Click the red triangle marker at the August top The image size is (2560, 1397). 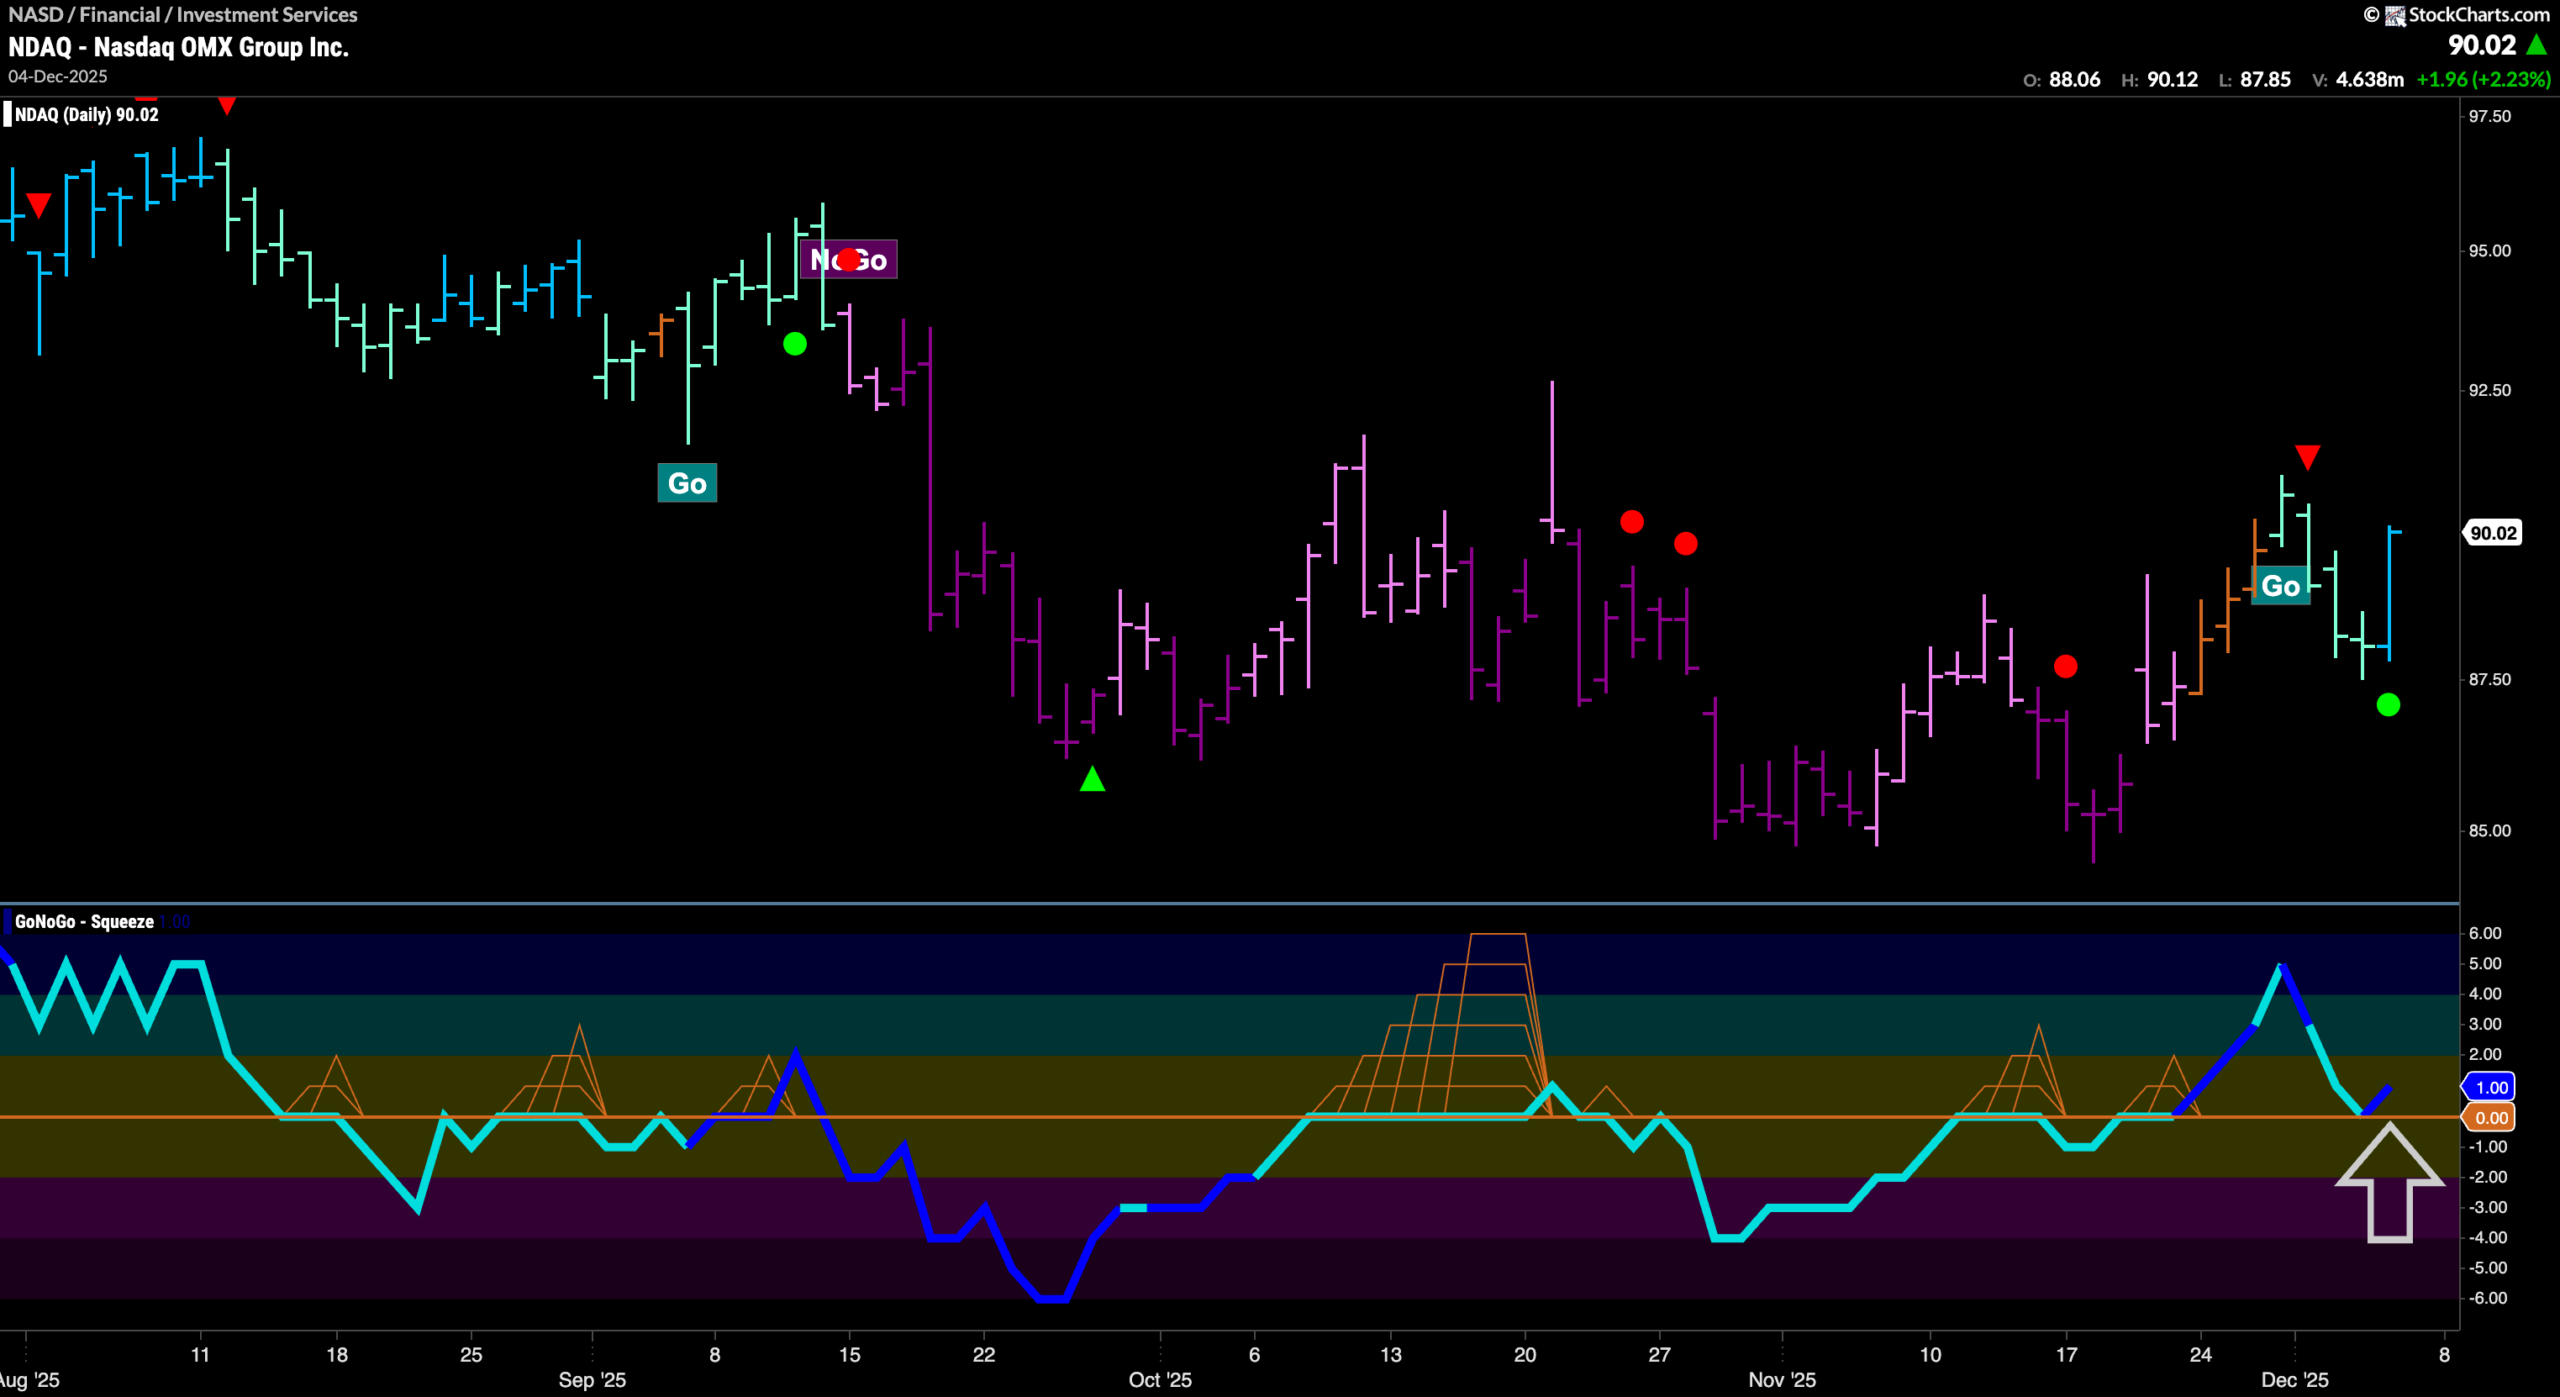[x=227, y=105]
